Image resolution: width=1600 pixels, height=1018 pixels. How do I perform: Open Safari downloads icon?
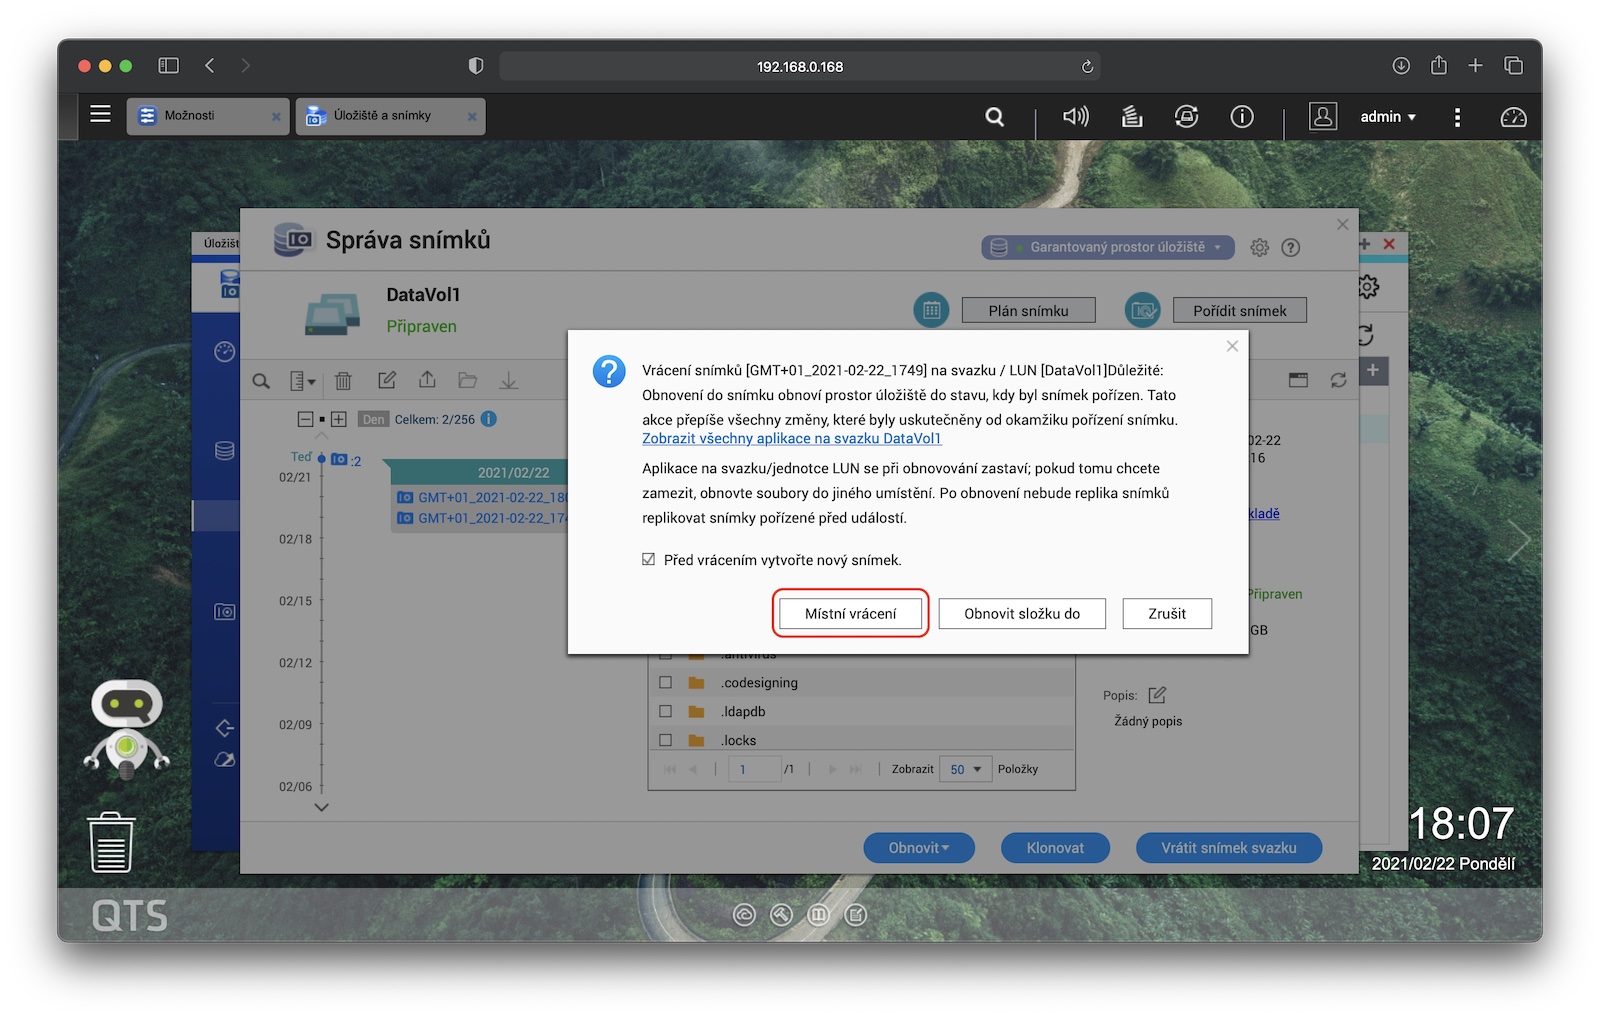[x=1401, y=65]
